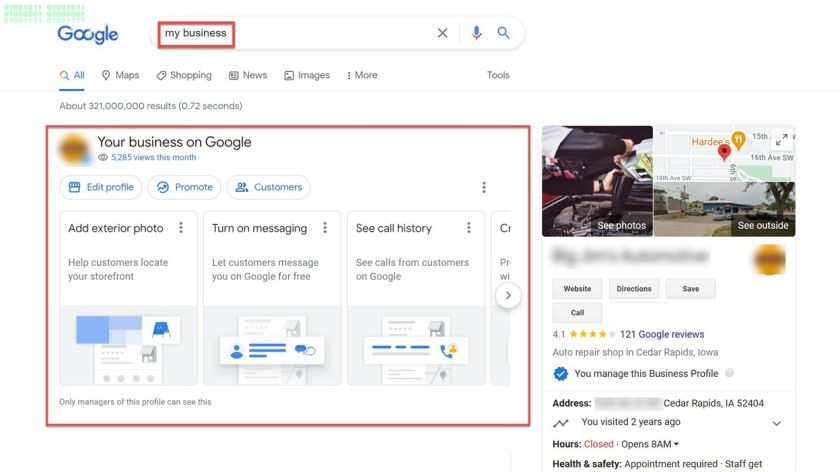Switch to the Images tab

click(x=306, y=75)
